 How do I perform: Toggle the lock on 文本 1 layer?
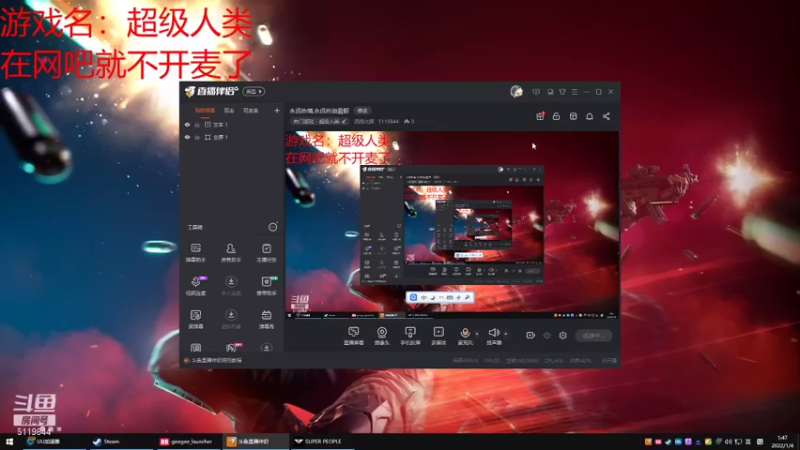[x=197, y=124]
